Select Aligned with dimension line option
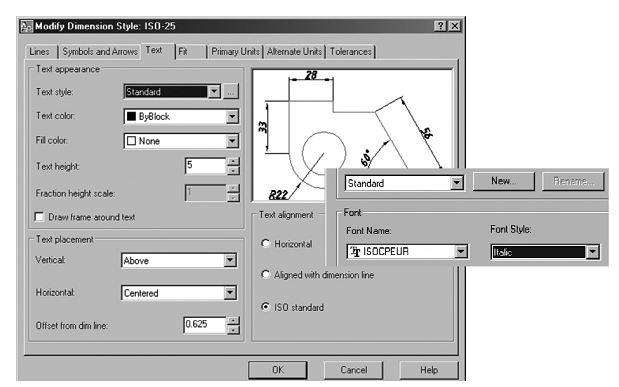The height and width of the screenshot is (387, 619). point(266,274)
